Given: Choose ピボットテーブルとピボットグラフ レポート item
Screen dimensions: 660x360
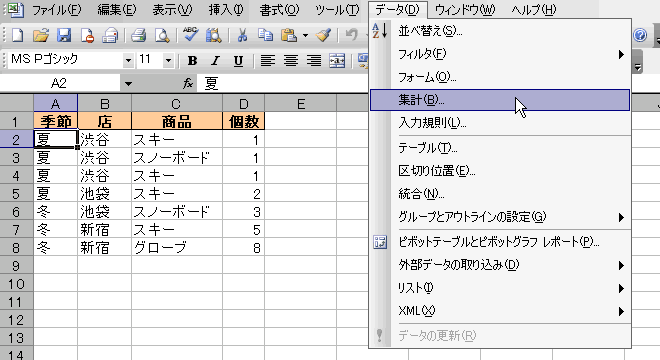Looking at the screenshot, I should 500,242.
